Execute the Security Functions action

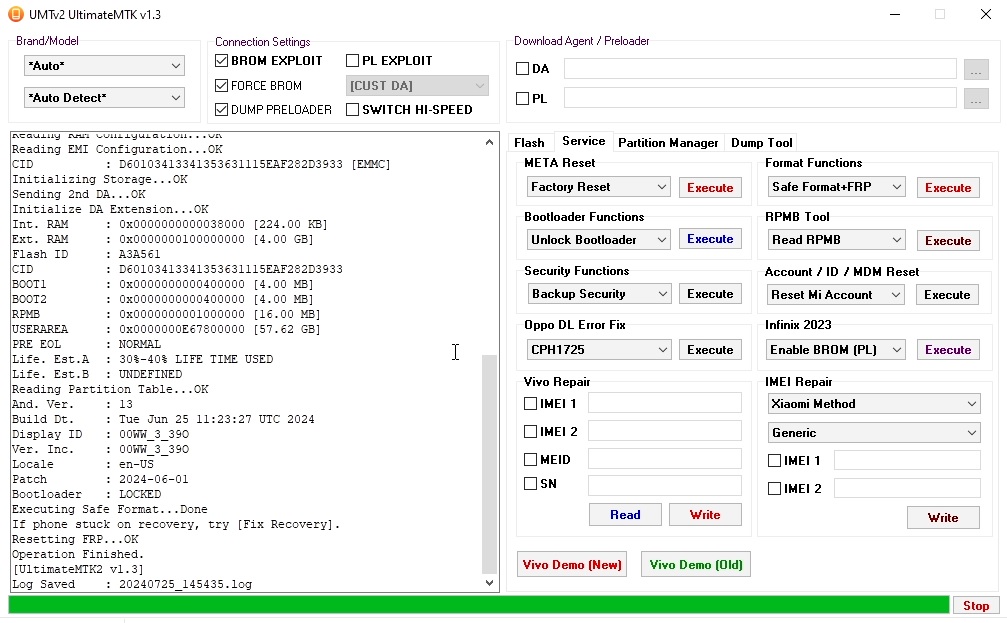[710, 294]
